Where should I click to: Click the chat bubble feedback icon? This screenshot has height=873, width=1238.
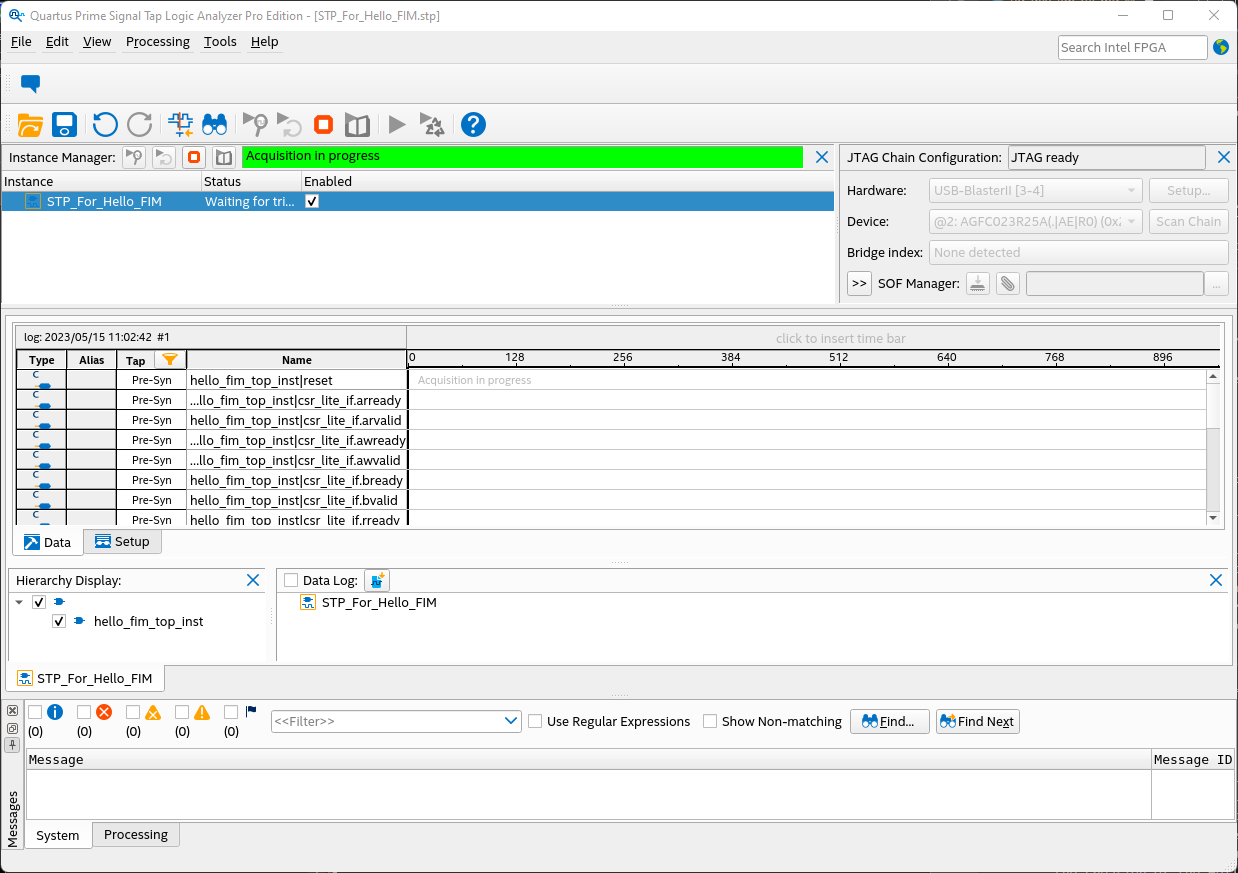tap(30, 84)
